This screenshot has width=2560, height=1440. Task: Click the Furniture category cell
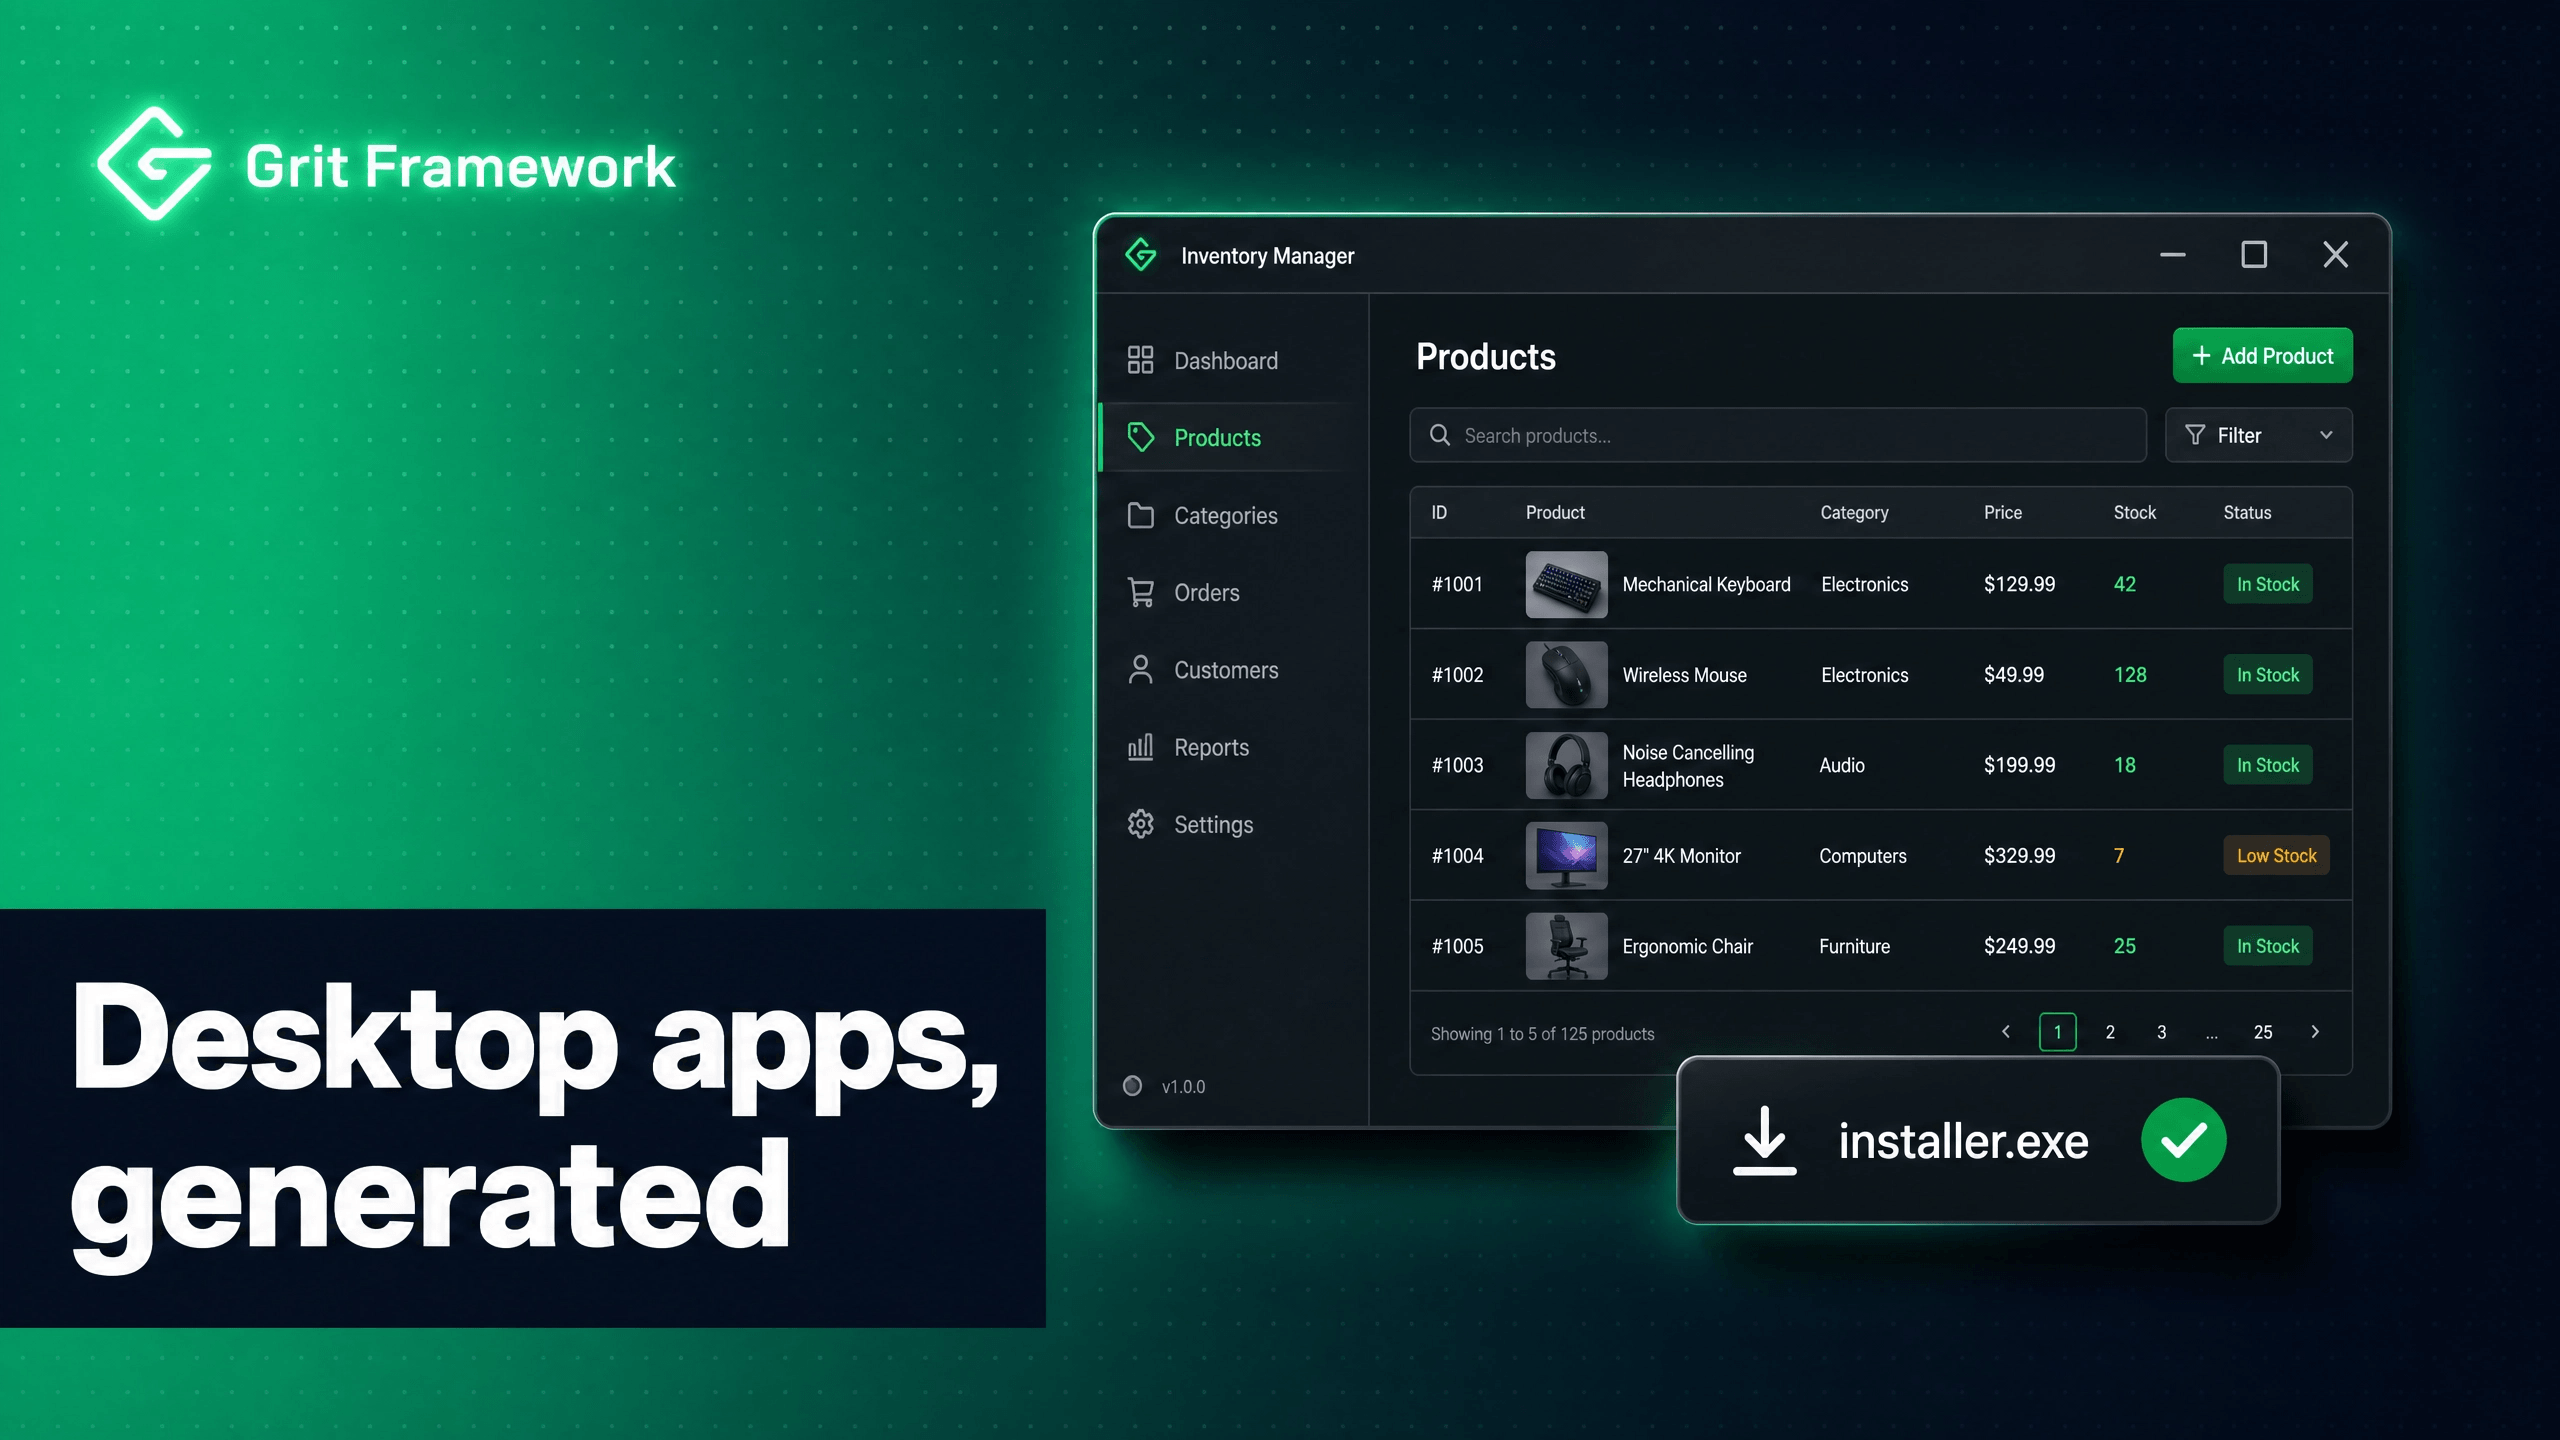[1854, 946]
